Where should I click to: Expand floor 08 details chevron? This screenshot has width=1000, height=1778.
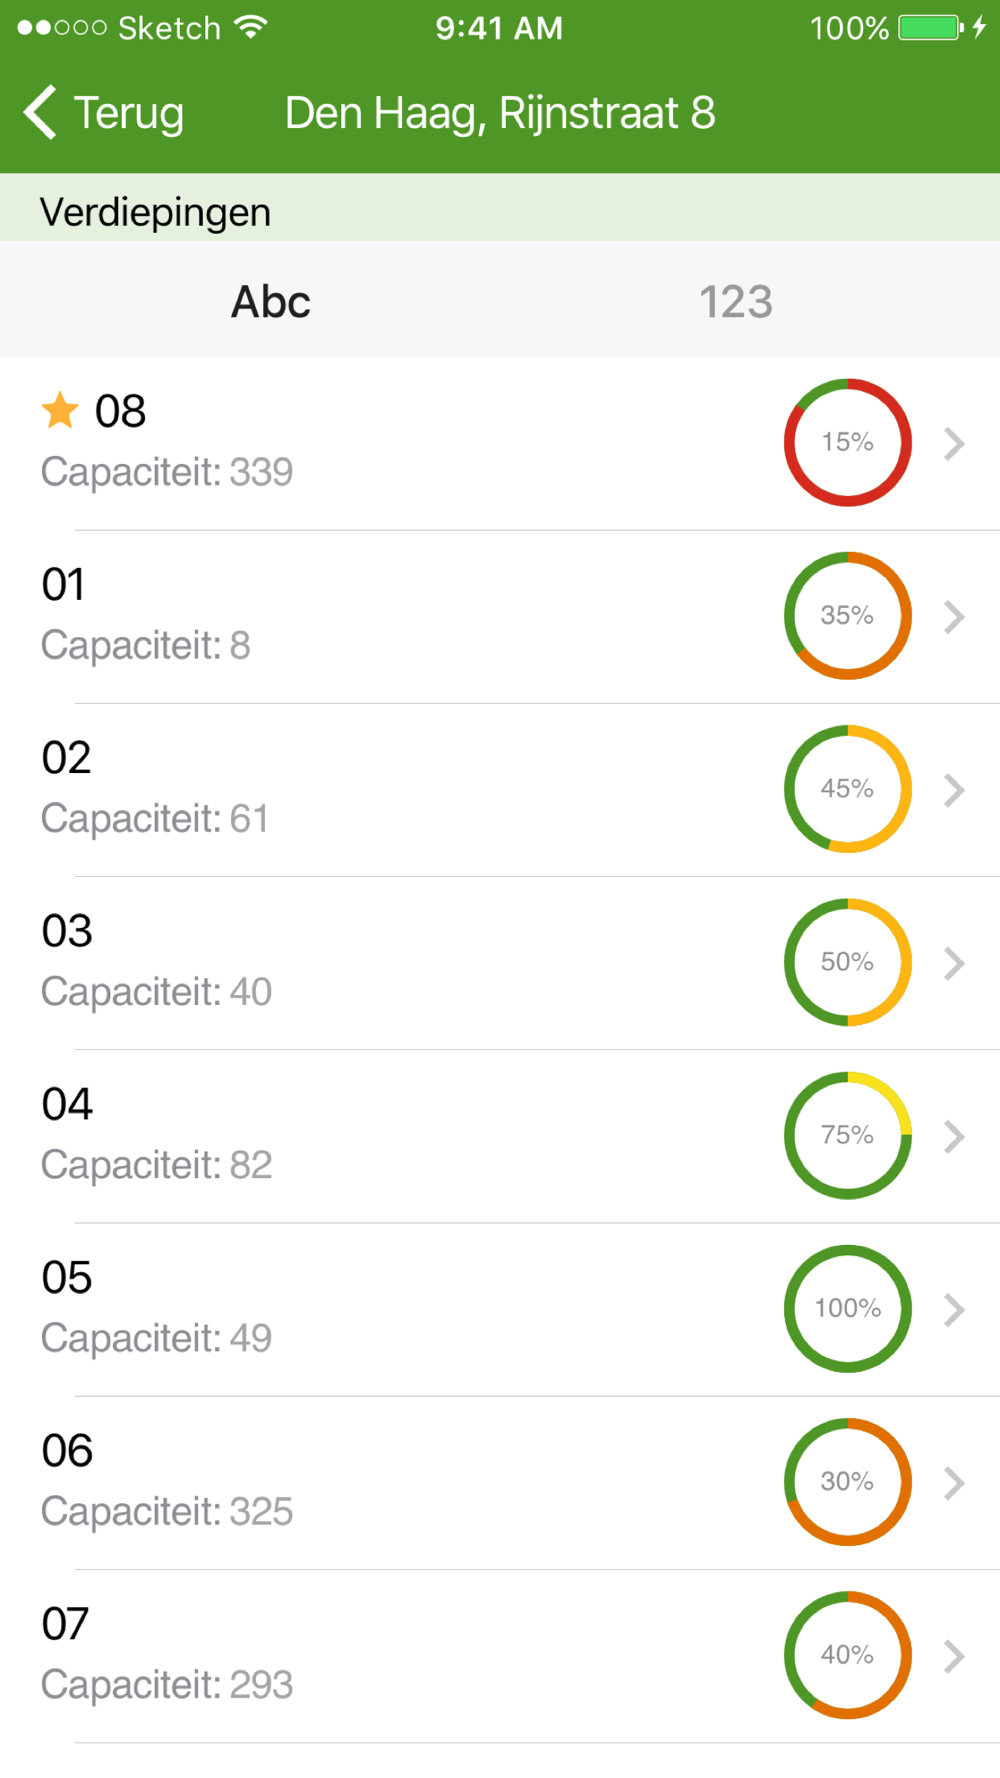tap(954, 443)
